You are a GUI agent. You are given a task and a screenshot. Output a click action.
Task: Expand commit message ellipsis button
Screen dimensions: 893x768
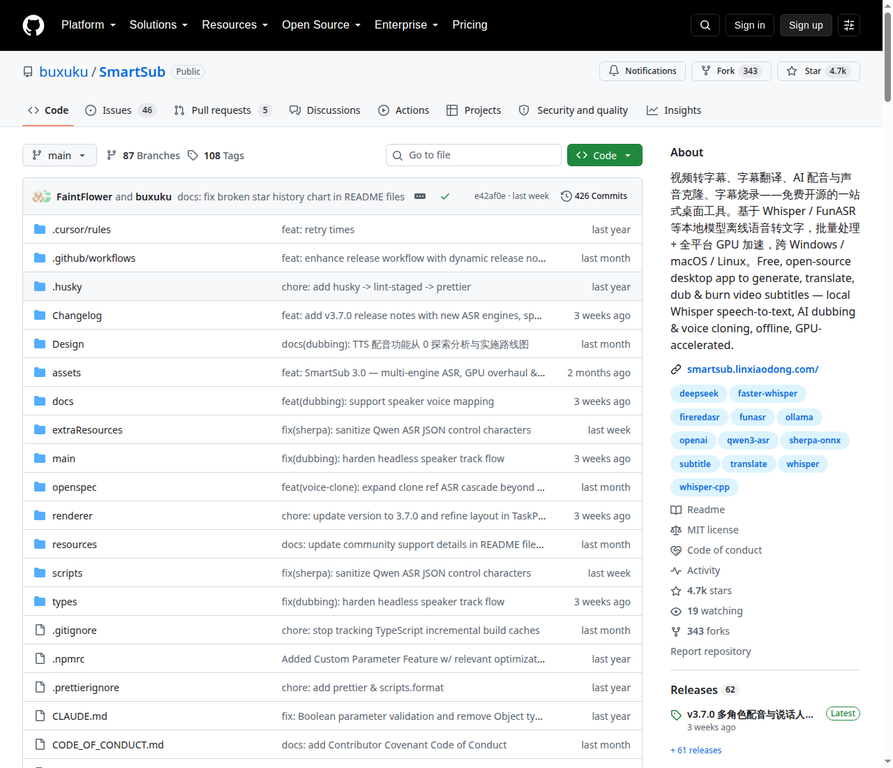pos(420,196)
